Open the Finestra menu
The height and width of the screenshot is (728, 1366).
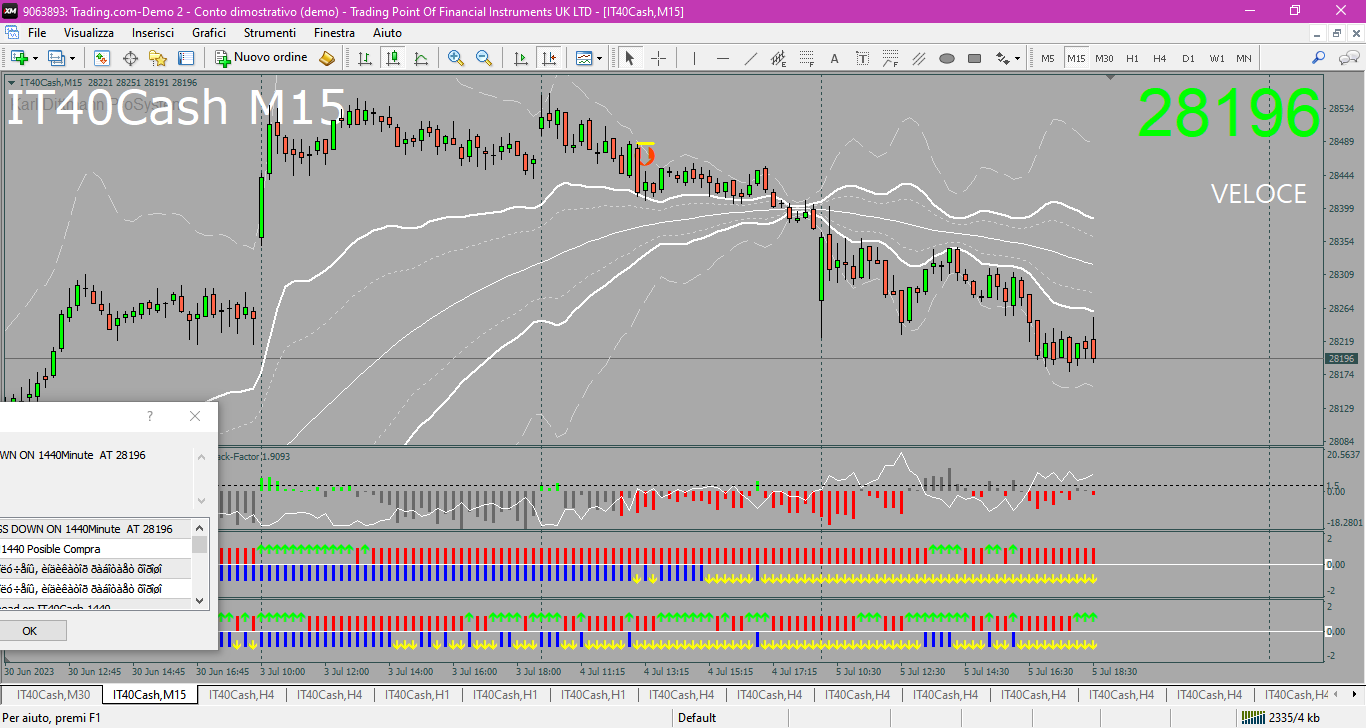point(334,33)
